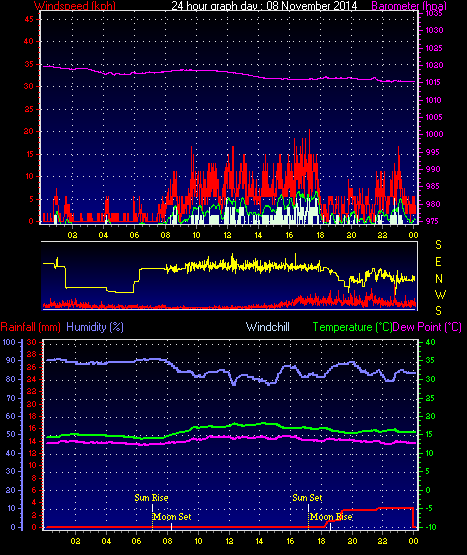Click the 975 barometer scale value
Image resolution: width=467 pixels, height=555 pixels.
click(x=432, y=221)
